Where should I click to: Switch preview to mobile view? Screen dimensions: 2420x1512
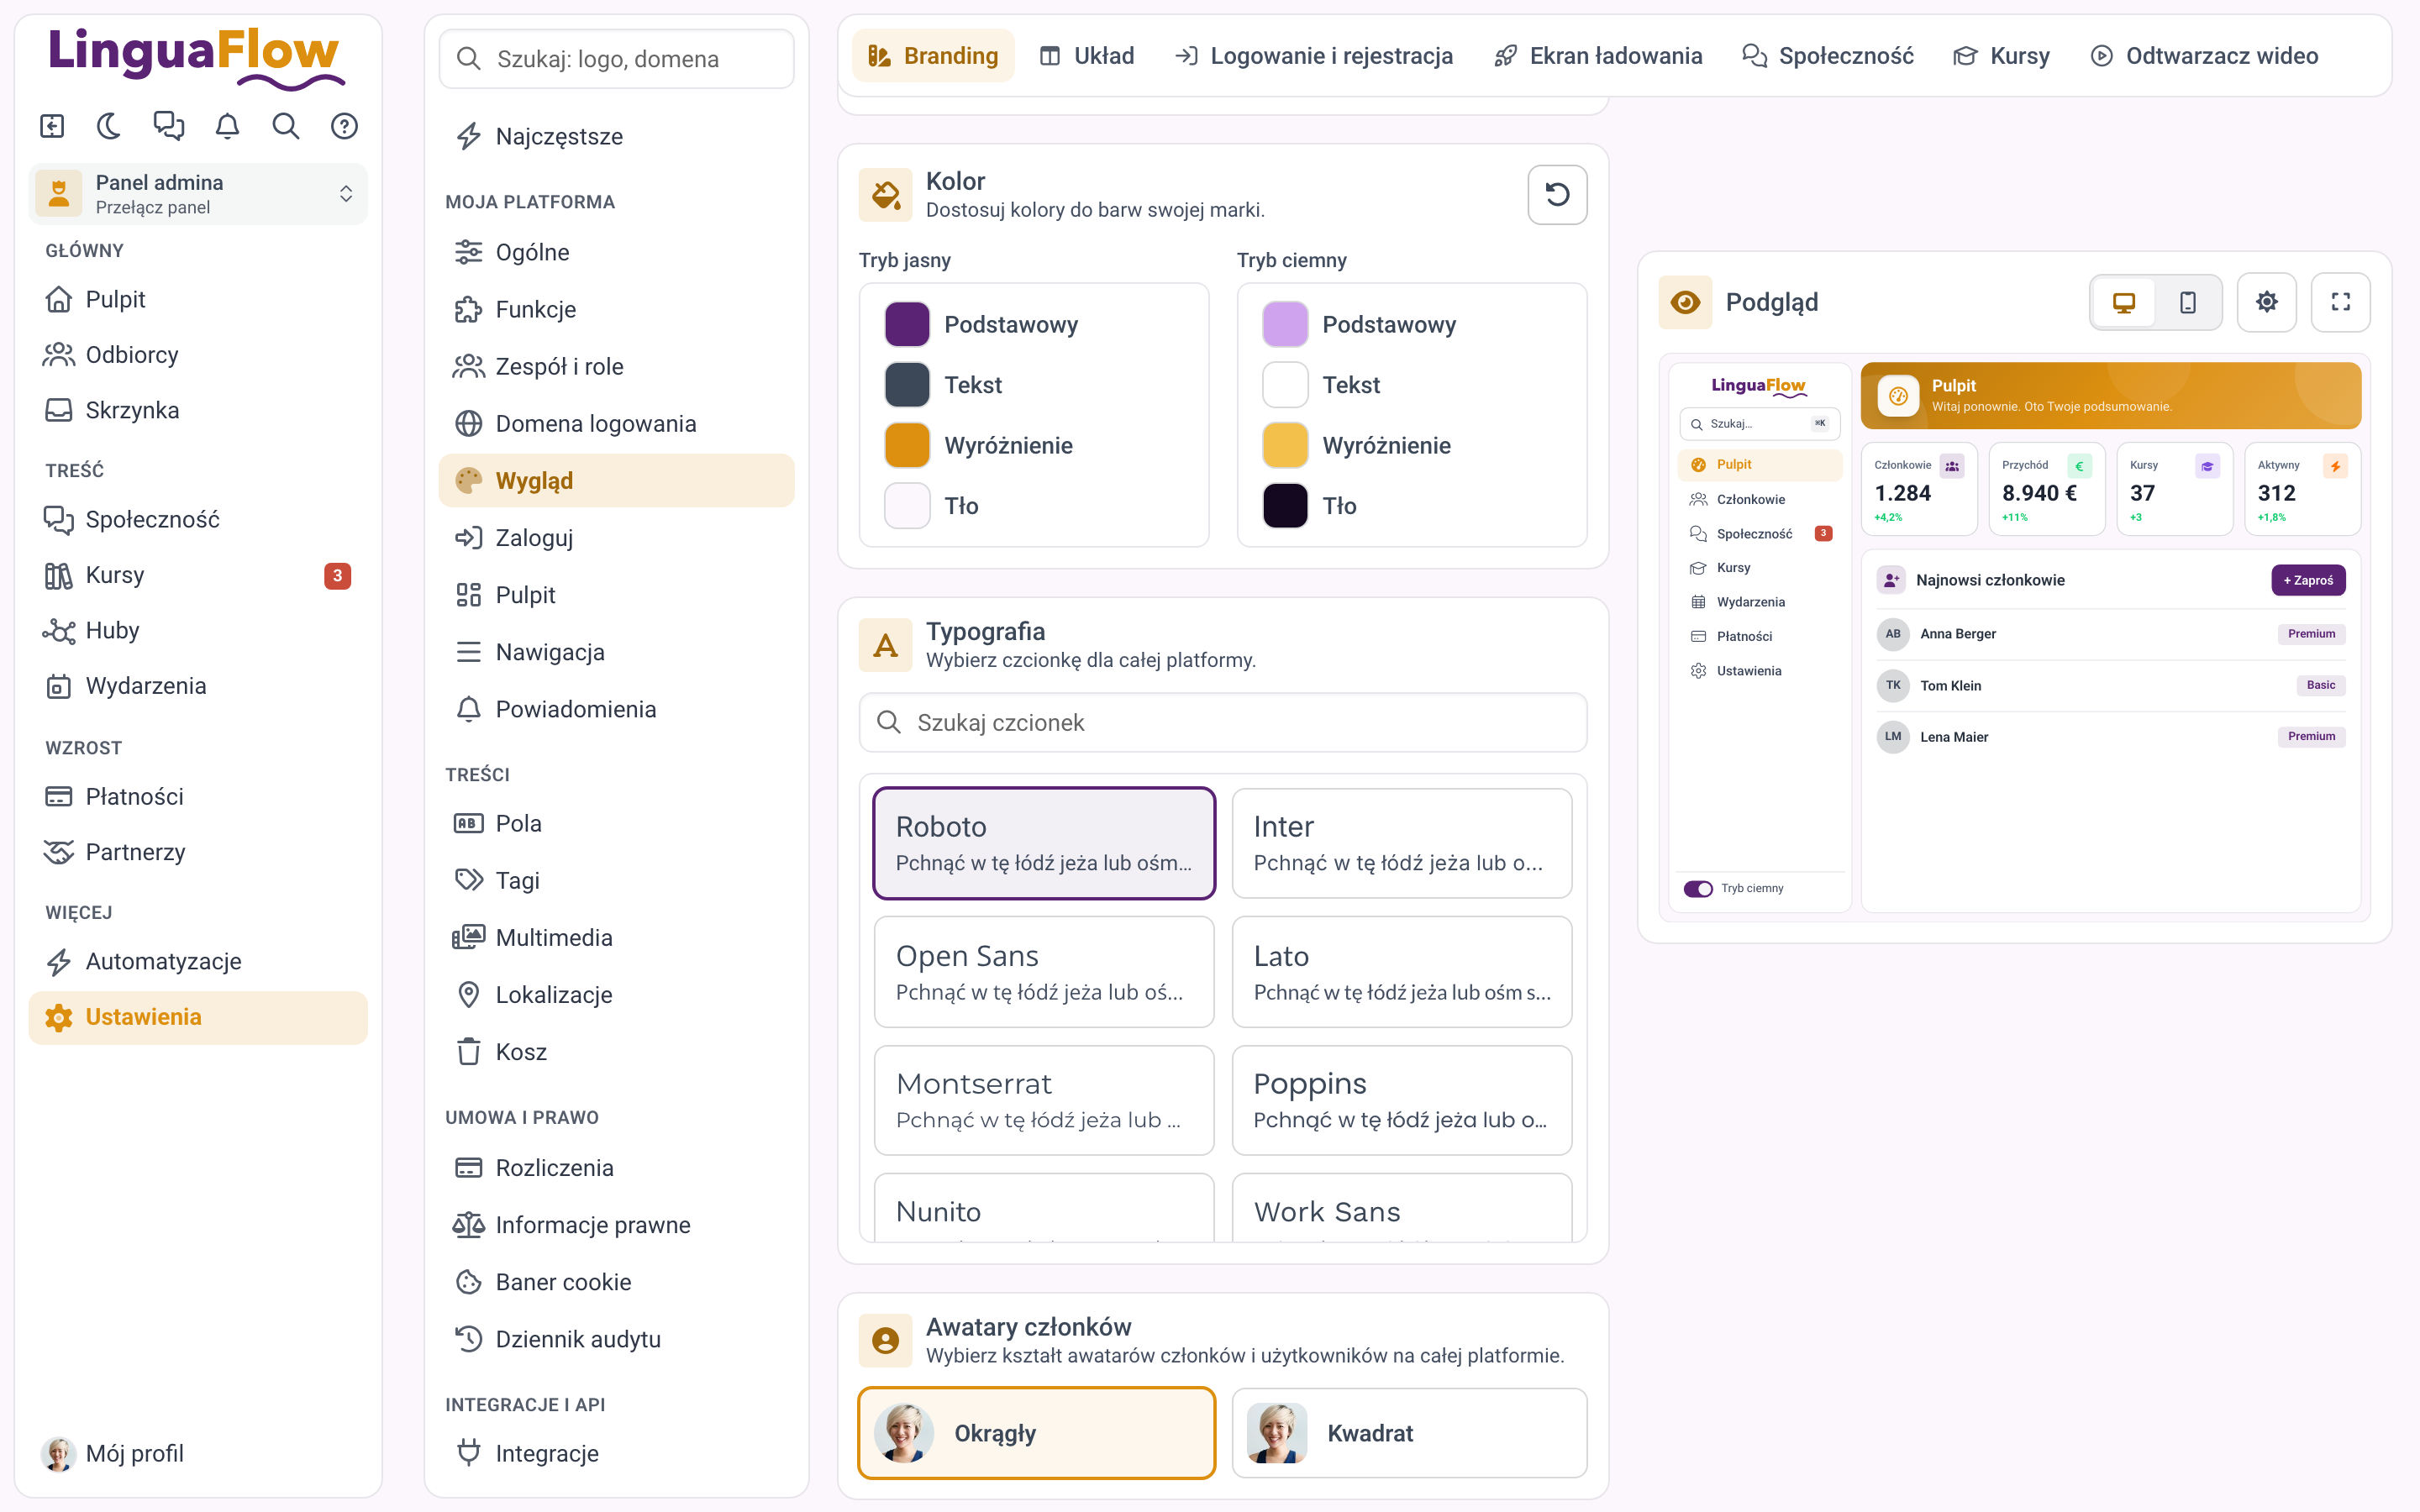2187,302
